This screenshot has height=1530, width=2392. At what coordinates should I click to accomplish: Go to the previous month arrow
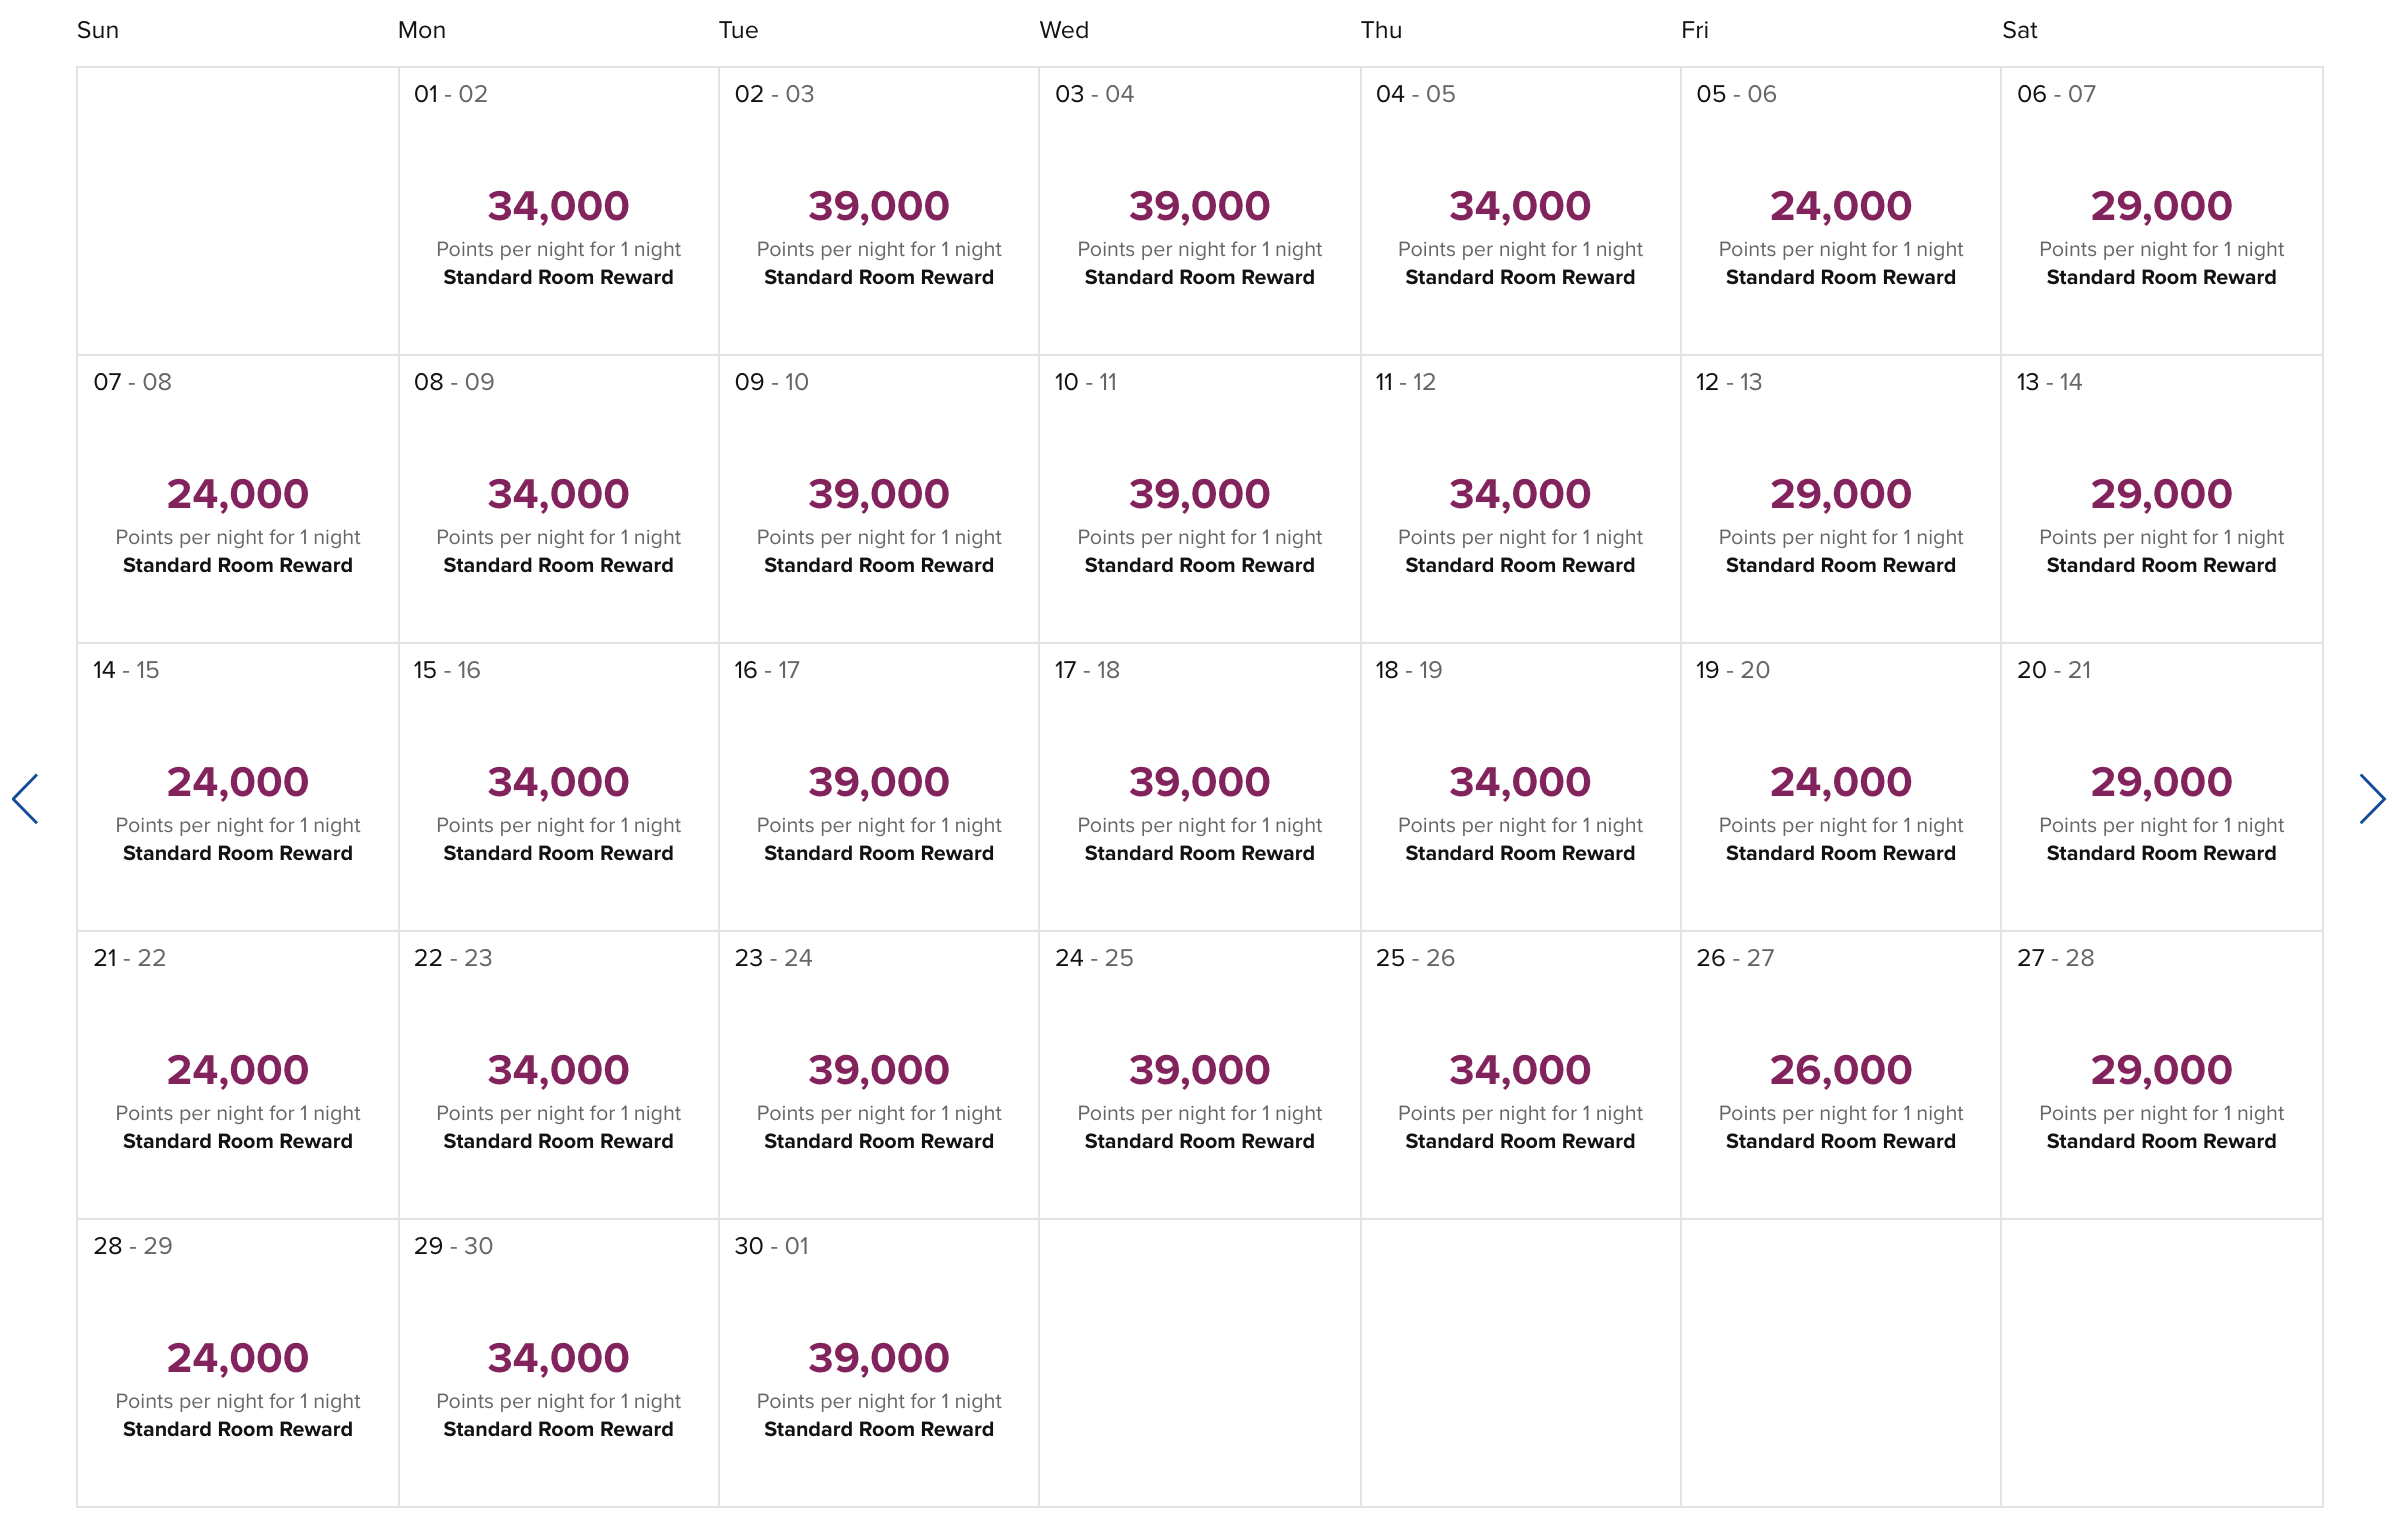[x=25, y=798]
